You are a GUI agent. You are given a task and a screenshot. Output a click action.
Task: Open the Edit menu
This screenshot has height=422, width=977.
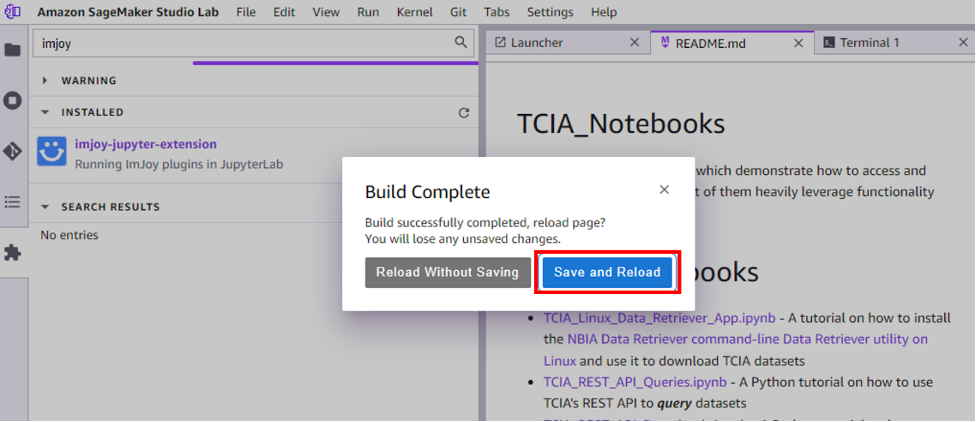(x=284, y=12)
